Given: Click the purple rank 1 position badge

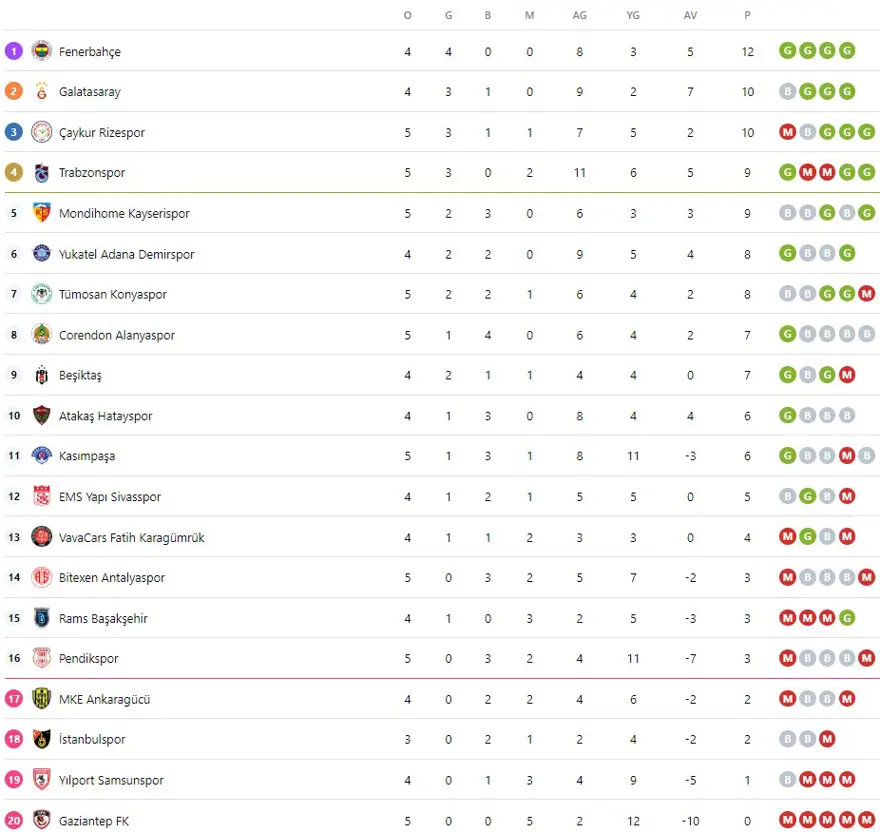Looking at the screenshot, I should click(13, 51).
